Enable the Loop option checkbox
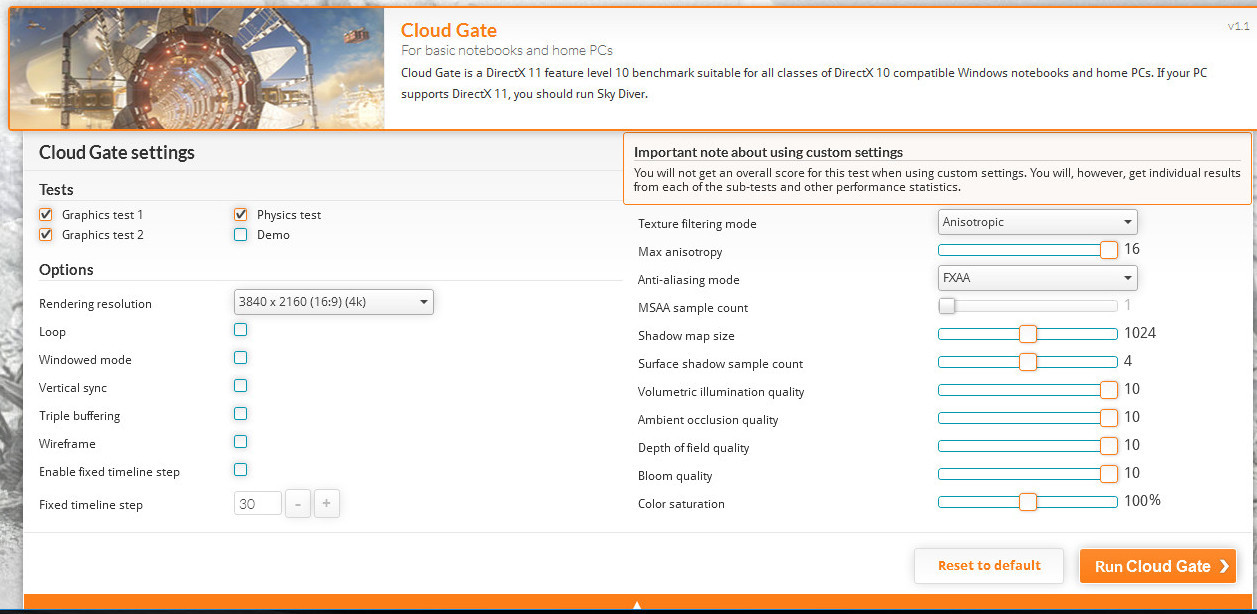The image size is (1257, 614). click(x=240, y=329)
